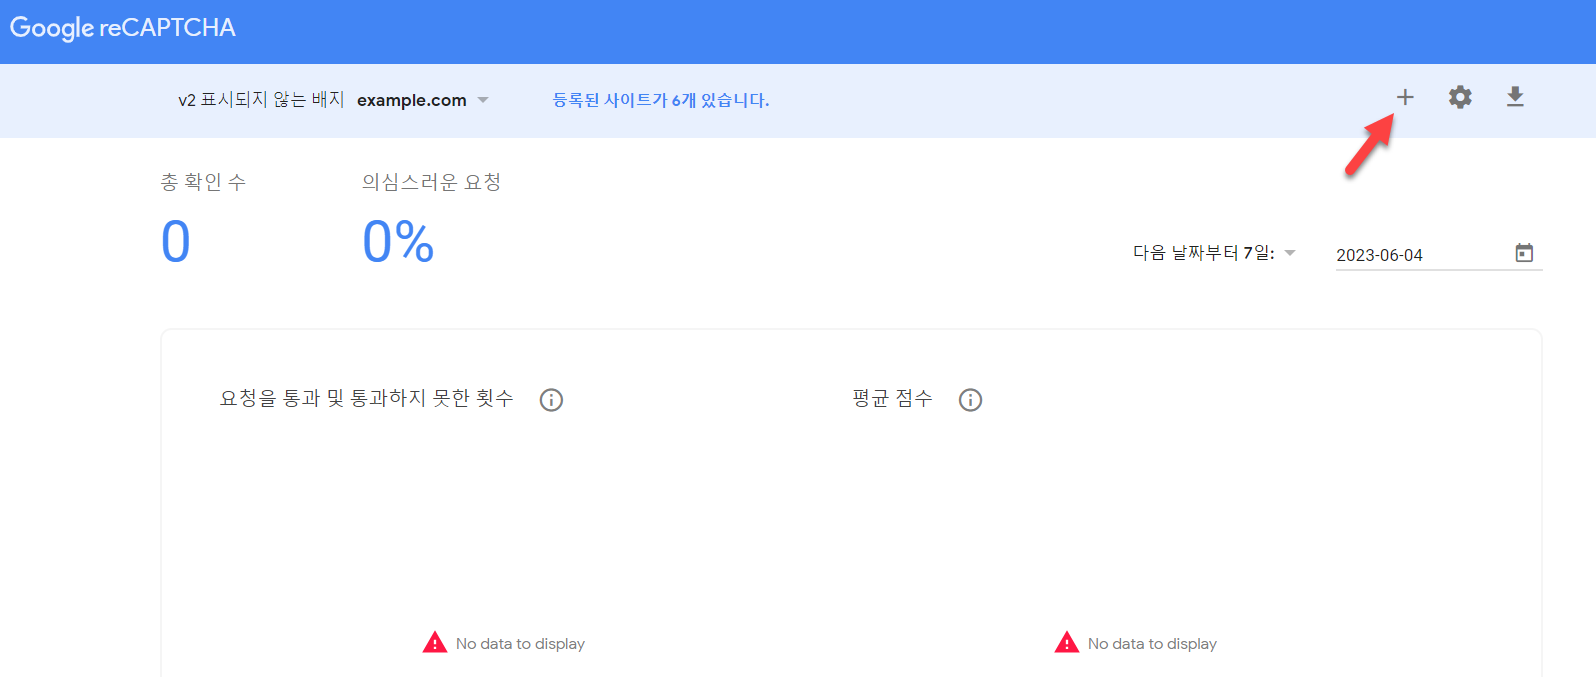Click the 총 확인 수 value 0
This screenshot has height=677, width=1596.
(176, 242)
